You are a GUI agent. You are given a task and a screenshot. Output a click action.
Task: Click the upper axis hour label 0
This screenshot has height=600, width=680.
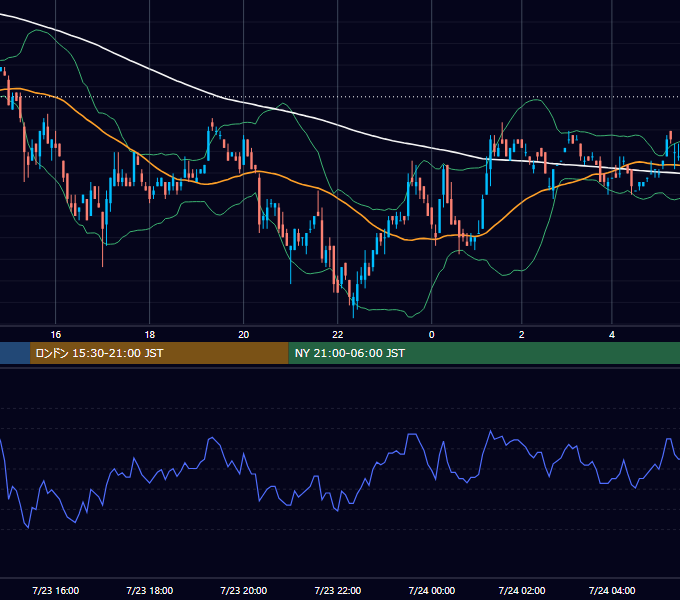[x=432, y=335]
